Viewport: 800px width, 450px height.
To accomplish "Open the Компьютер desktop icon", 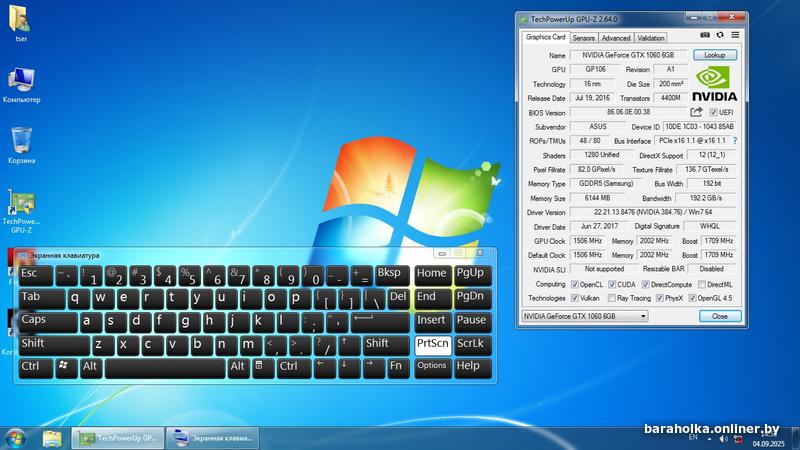I will click(x=22, y=80).
